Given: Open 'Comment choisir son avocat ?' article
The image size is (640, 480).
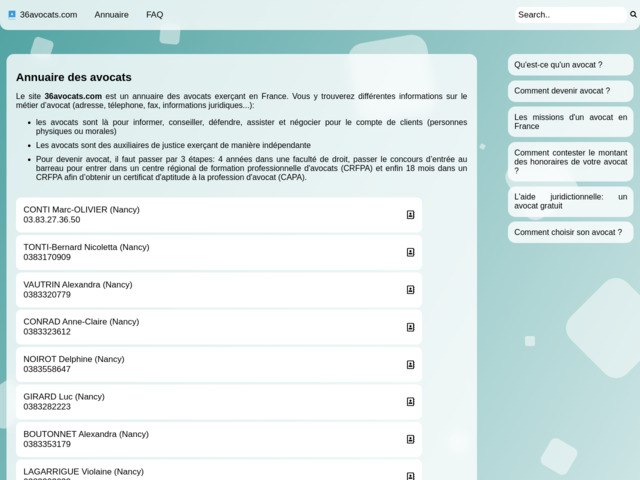Looking at the screenshot, I should [x=570, y=232].
